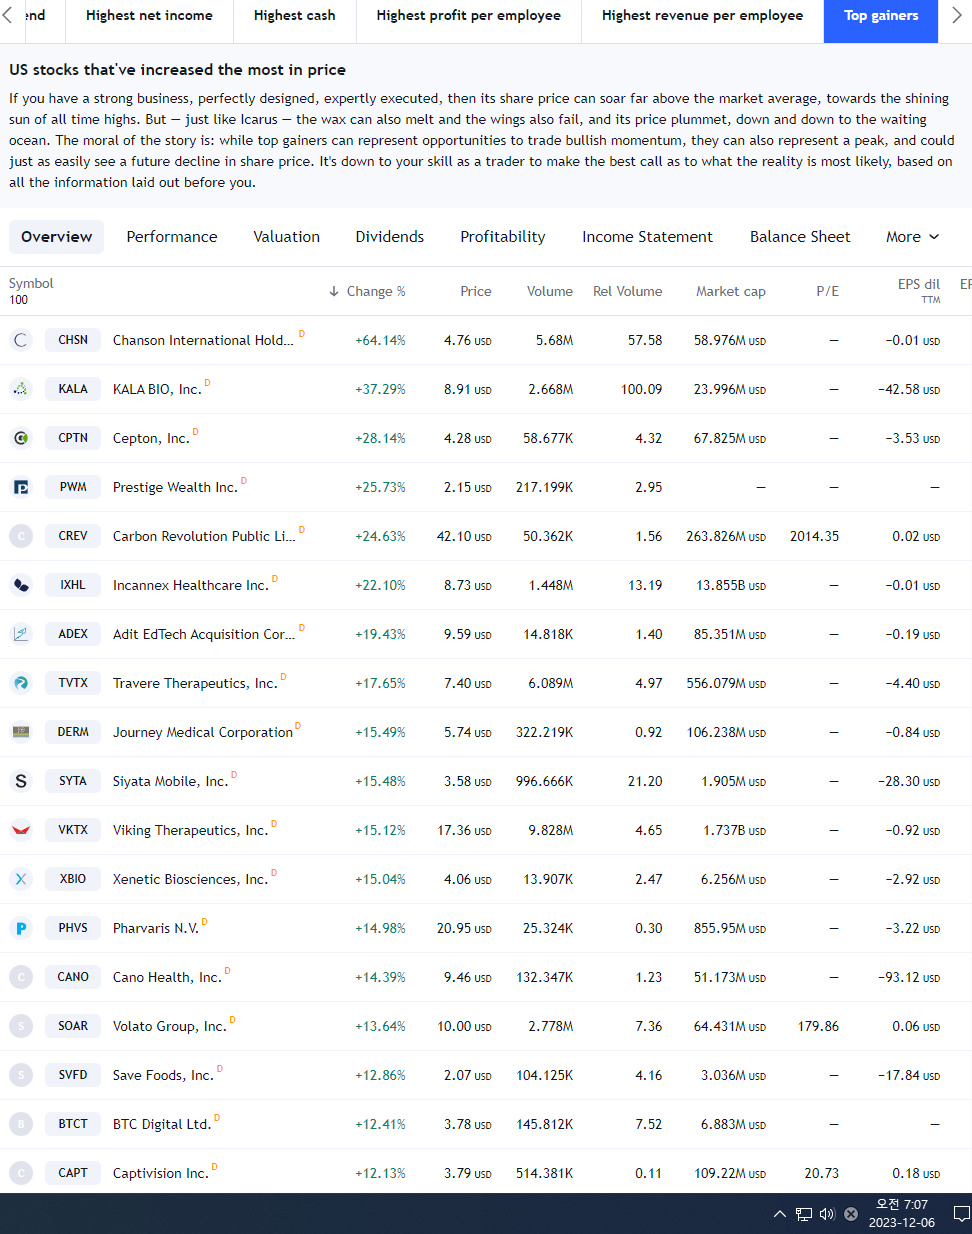Open the taskbar network status icon
The image size is (972, 1234).
[x=804, y=1214]
